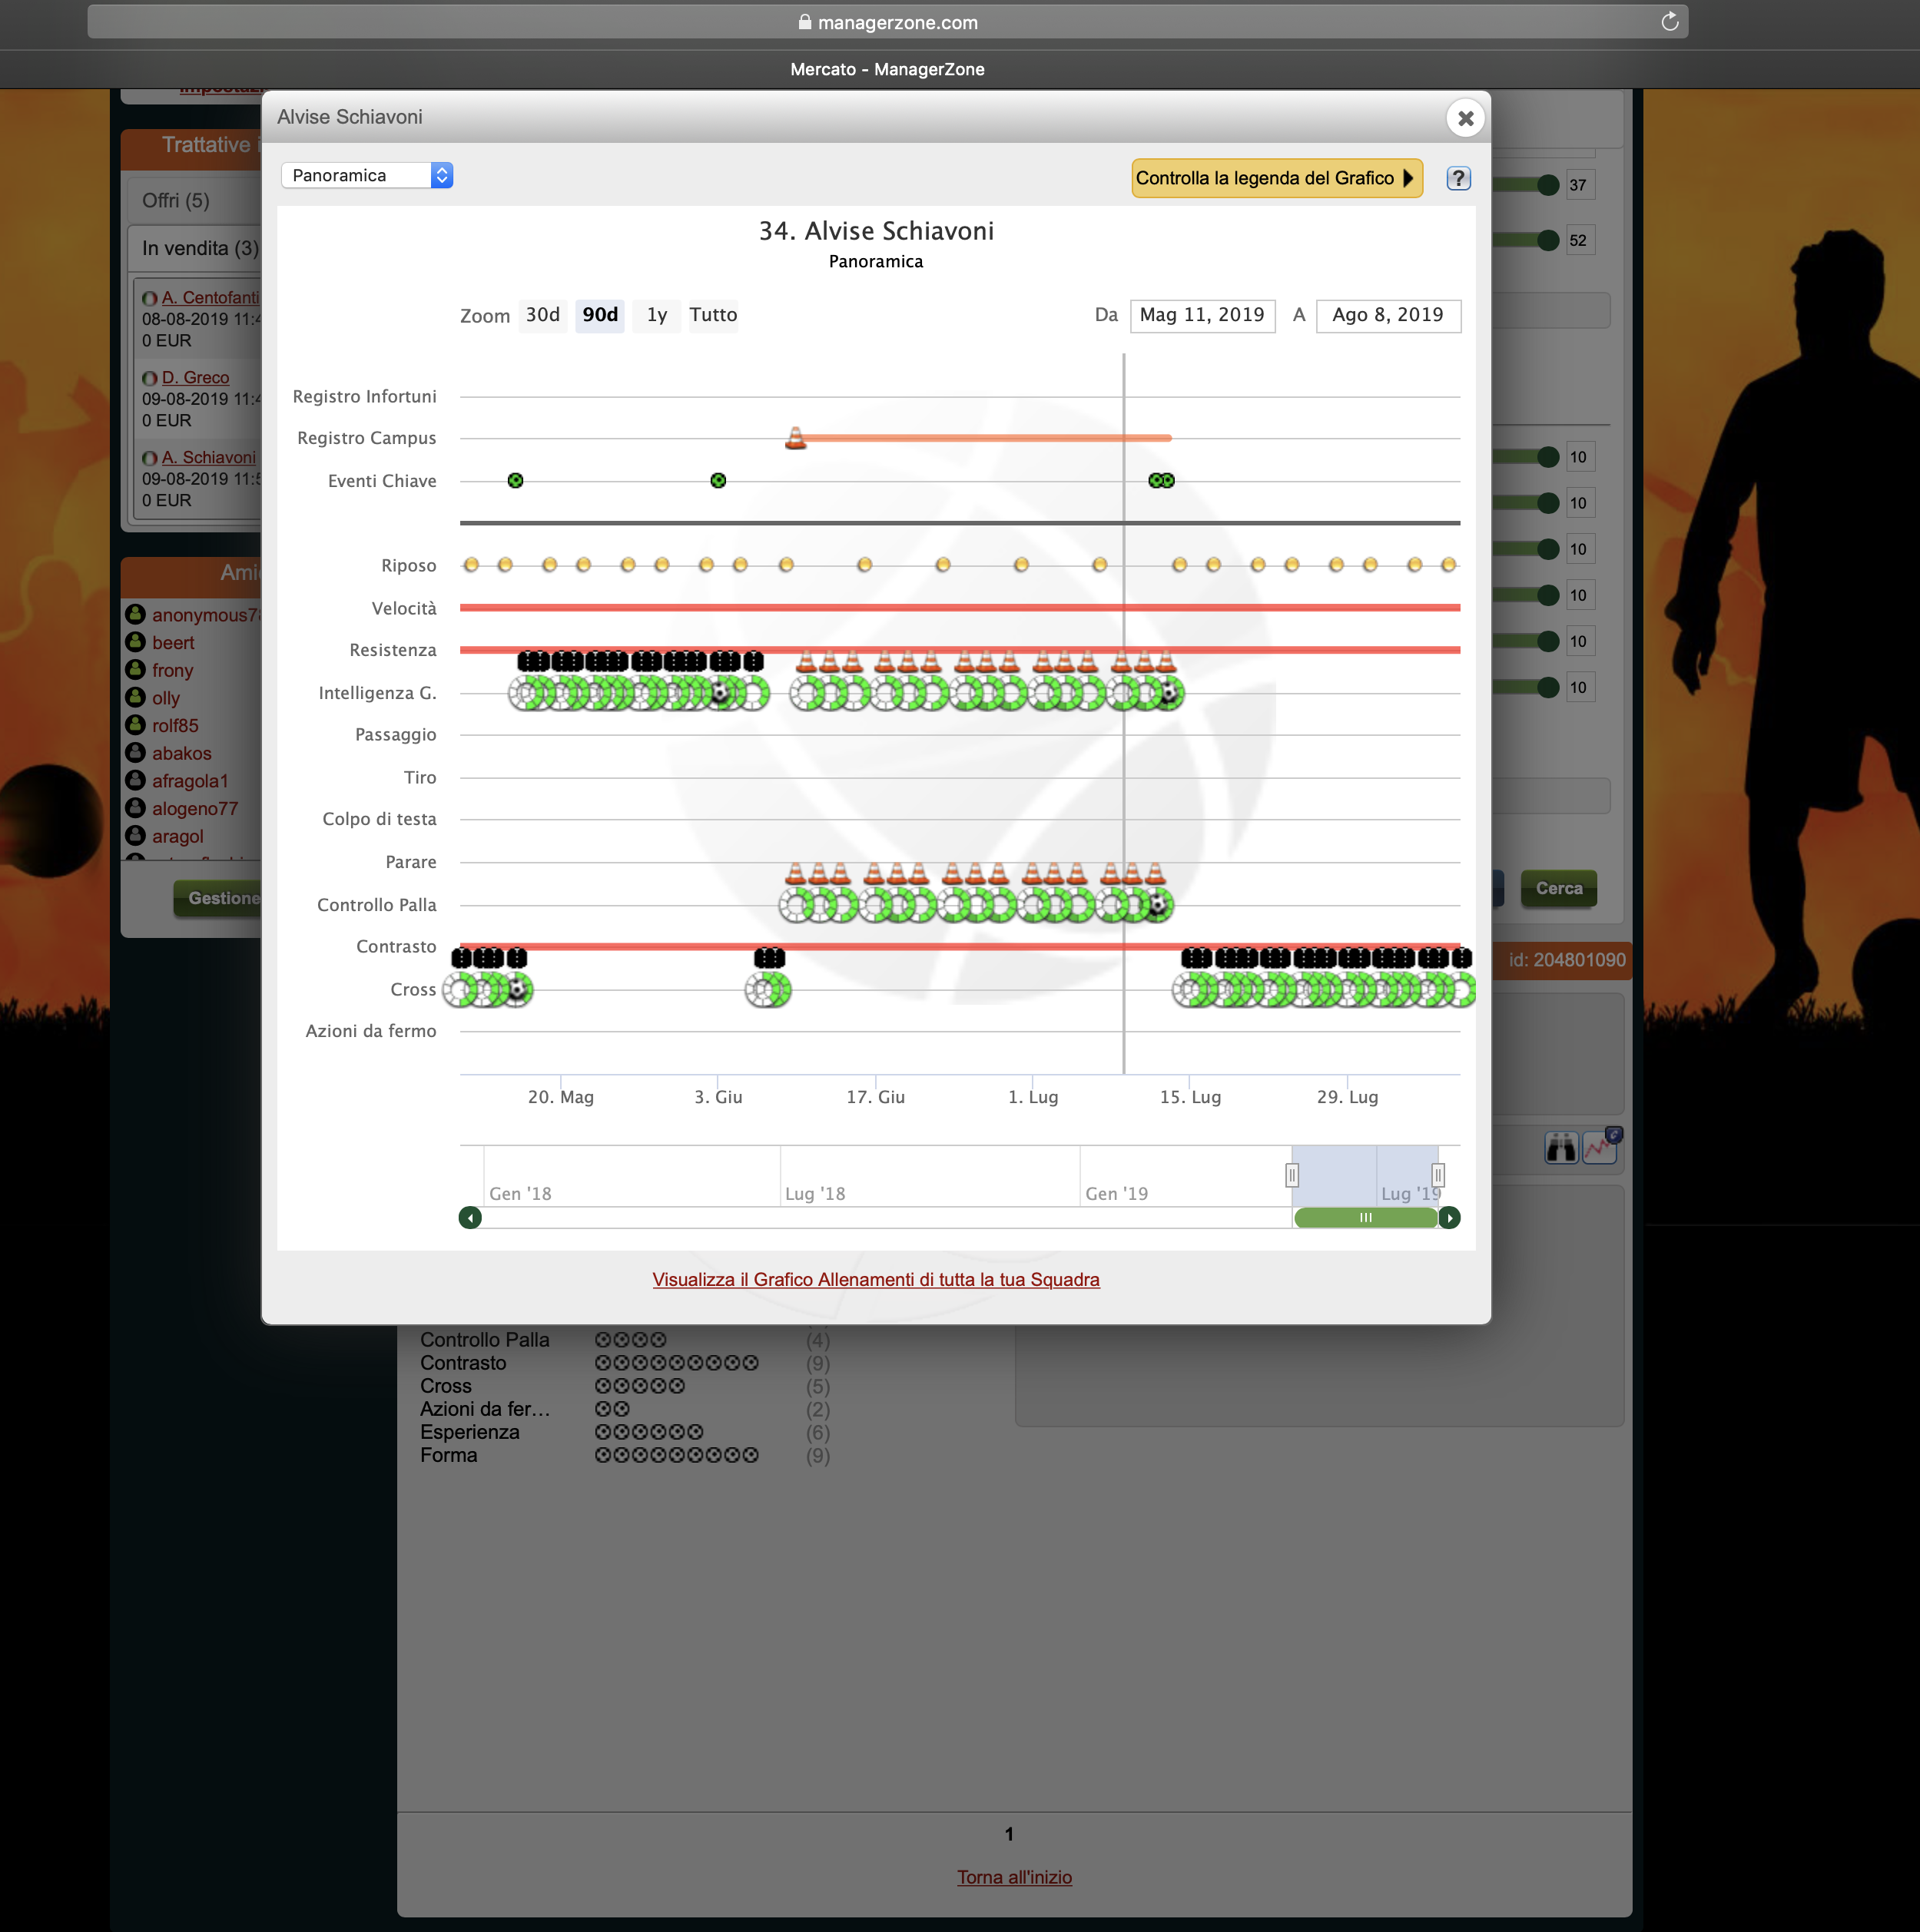Image resolution: width=1920 pixels, height=1932 pixels.
Task: Click the training camp cone on Registro Campus
Action: pyautogui.click(x=795, y=437)
